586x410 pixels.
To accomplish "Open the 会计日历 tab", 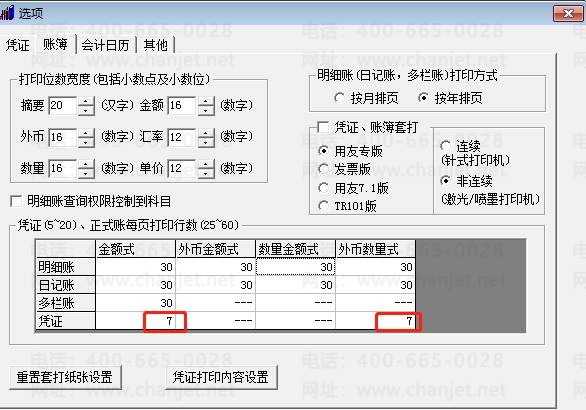I will 105,45.
